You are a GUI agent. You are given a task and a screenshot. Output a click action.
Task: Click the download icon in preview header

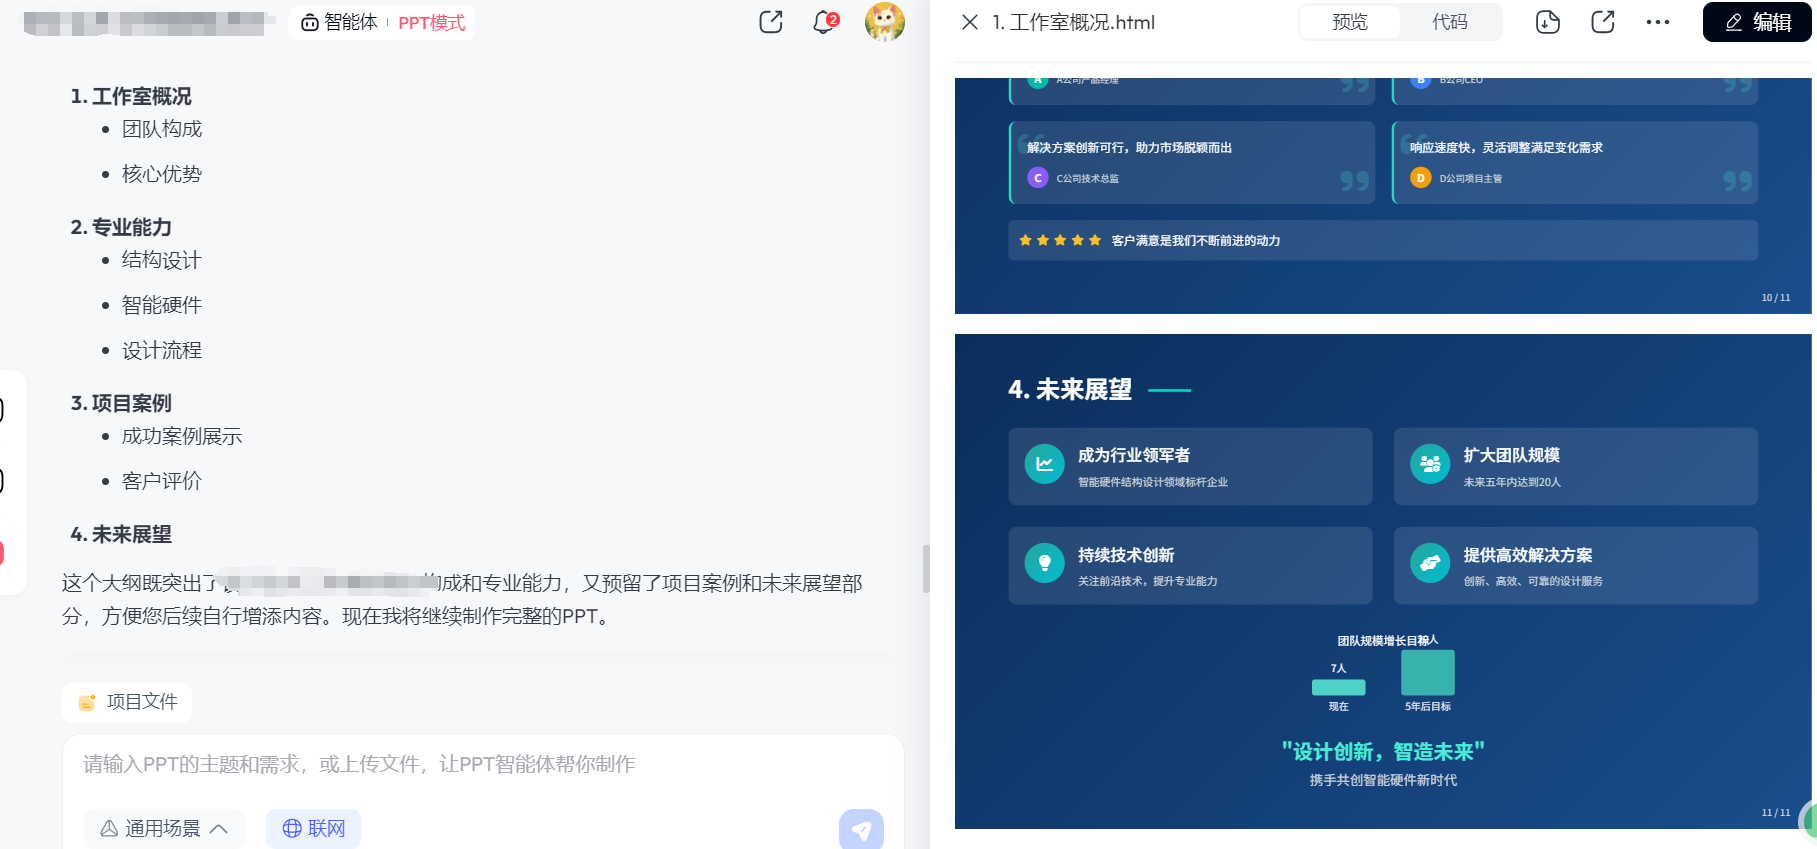(1548, 22)
